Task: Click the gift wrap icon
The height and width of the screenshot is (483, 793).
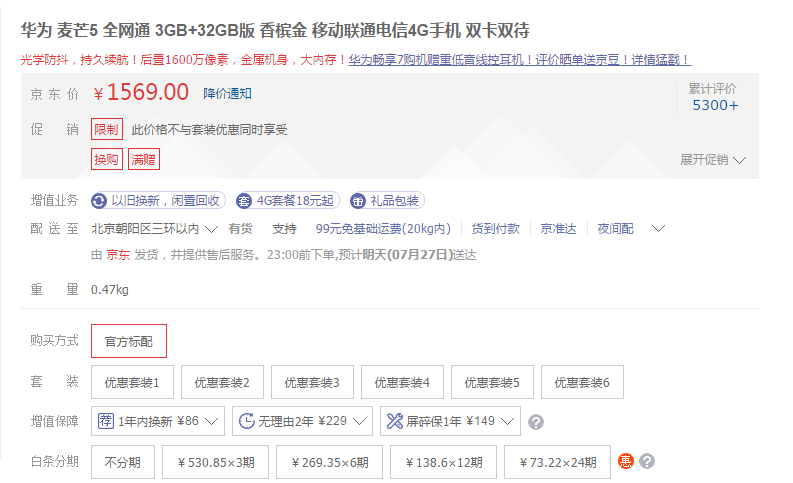Action: [x=358, y=201]
